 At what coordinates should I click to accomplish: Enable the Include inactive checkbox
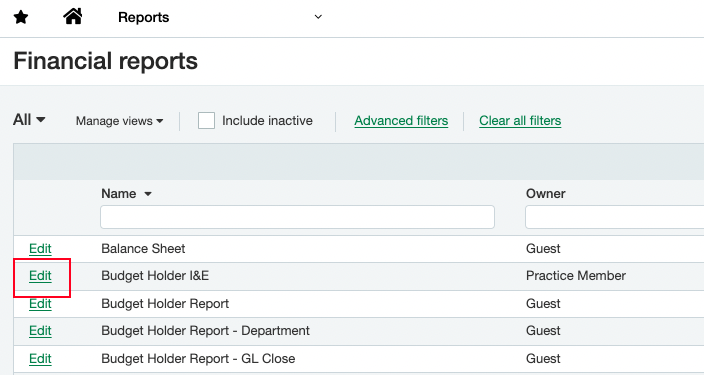coord(207,121)
